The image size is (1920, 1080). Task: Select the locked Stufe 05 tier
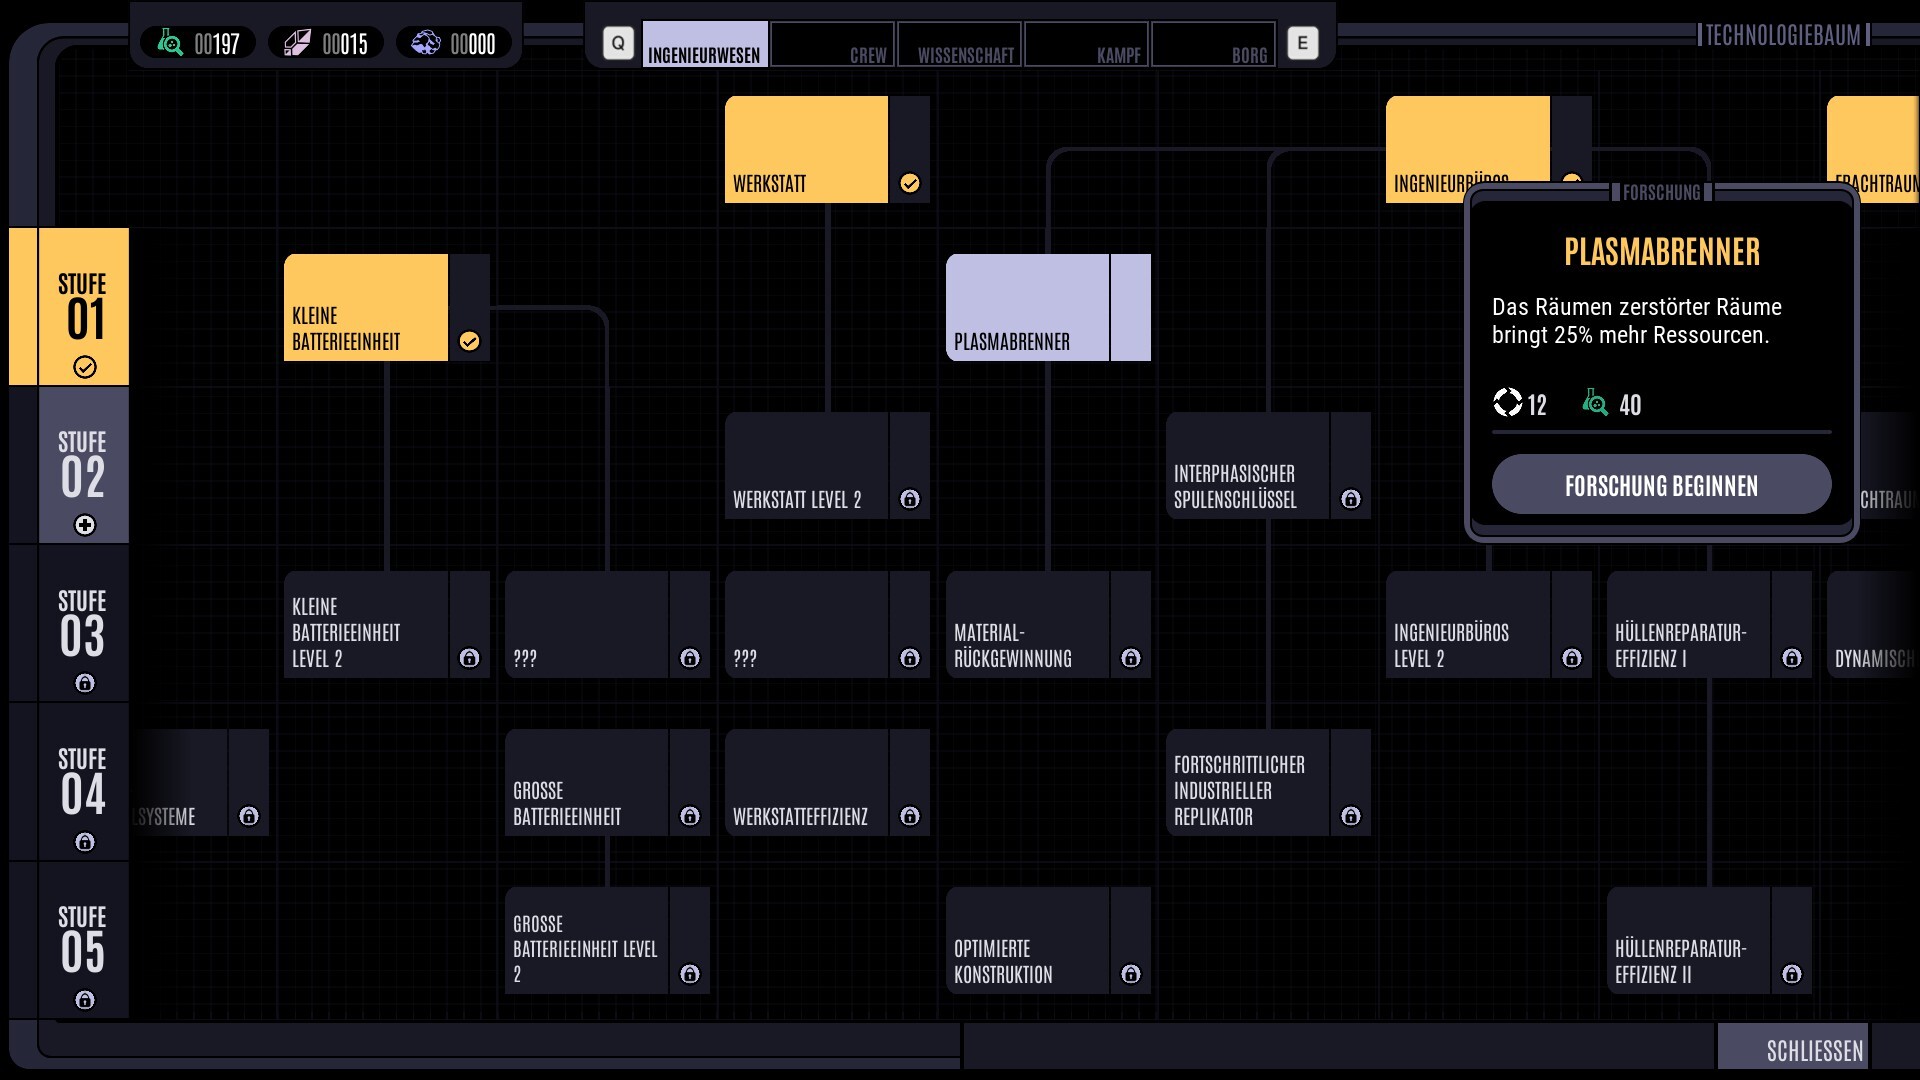point(83,940)
